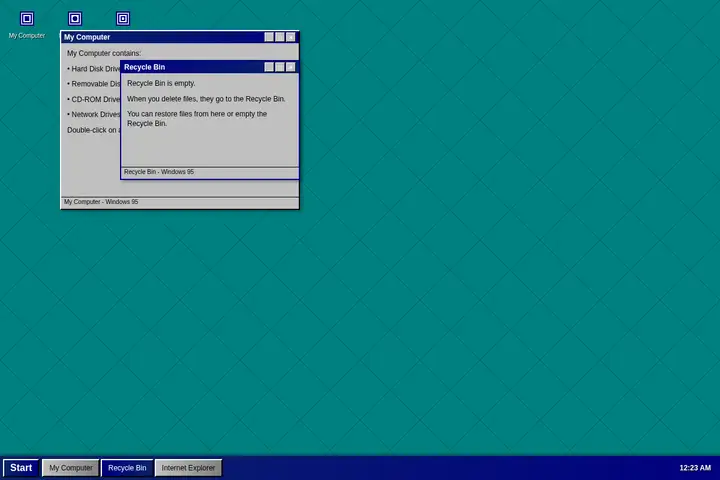Open the Start menu
Viewport: 720px width, 480px height.
pyautogui.click(x=21, y=468)
